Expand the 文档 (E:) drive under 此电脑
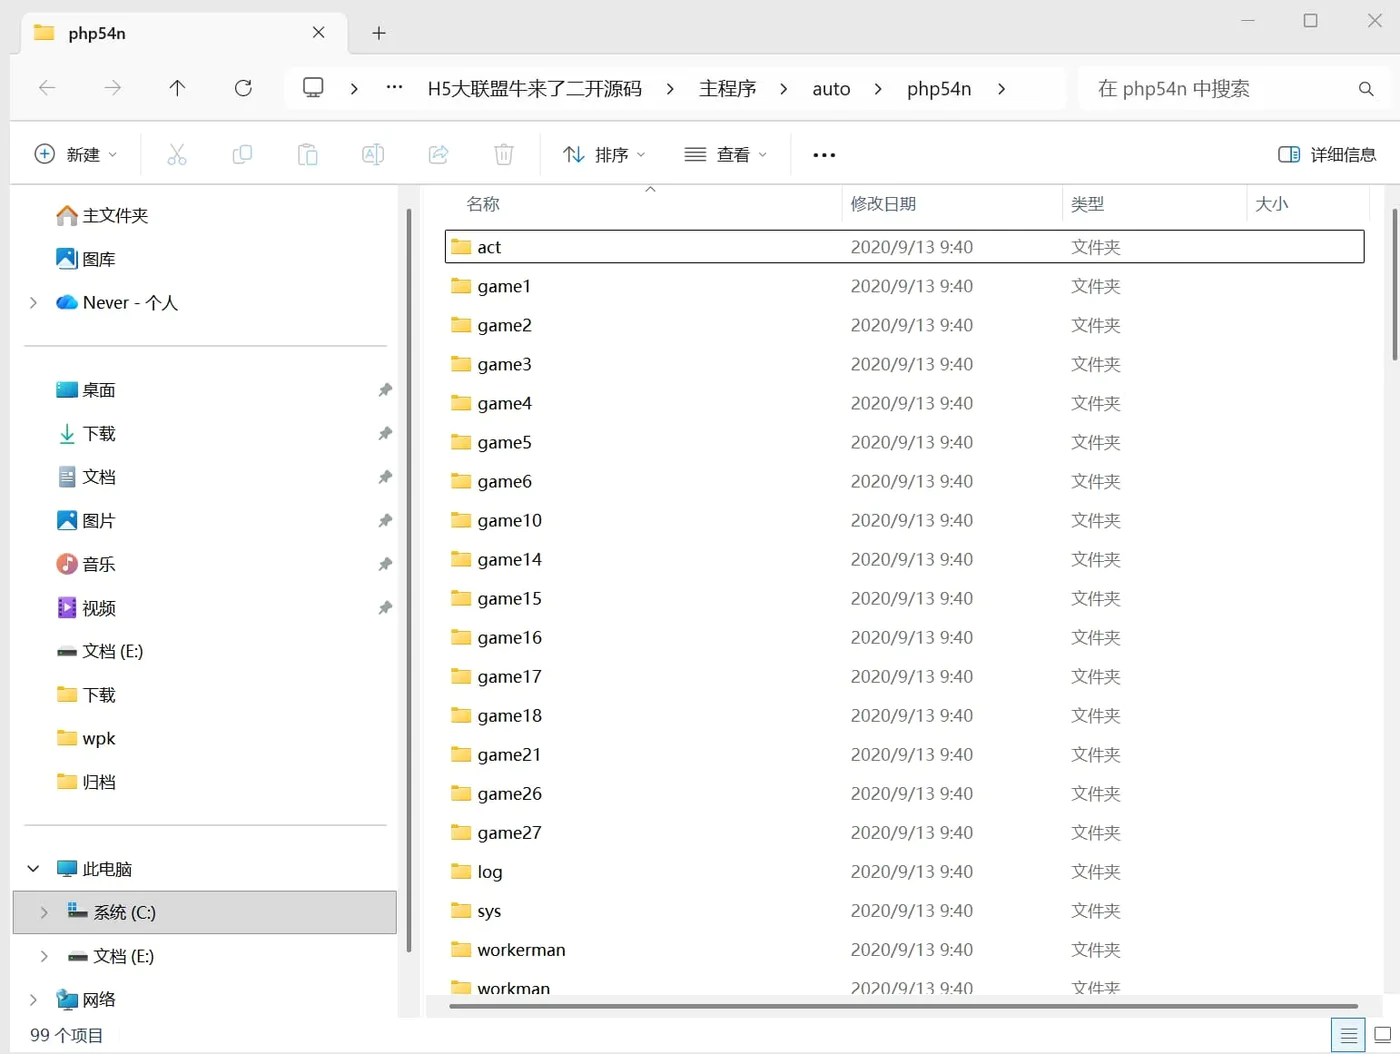This screenshot has width=1400, height=1054. (x=44, y=956)
